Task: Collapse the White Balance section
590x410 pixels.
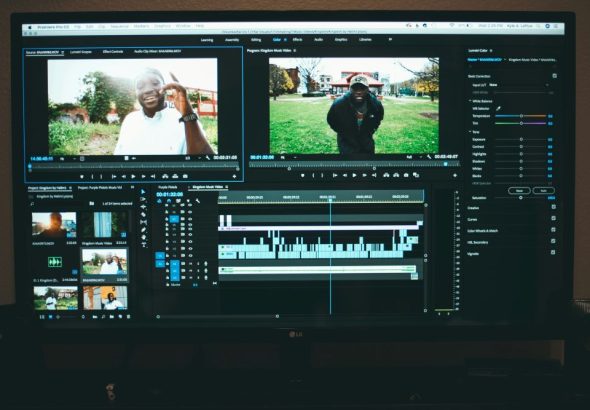Action: pyautogui.click(x=470, y=101)
